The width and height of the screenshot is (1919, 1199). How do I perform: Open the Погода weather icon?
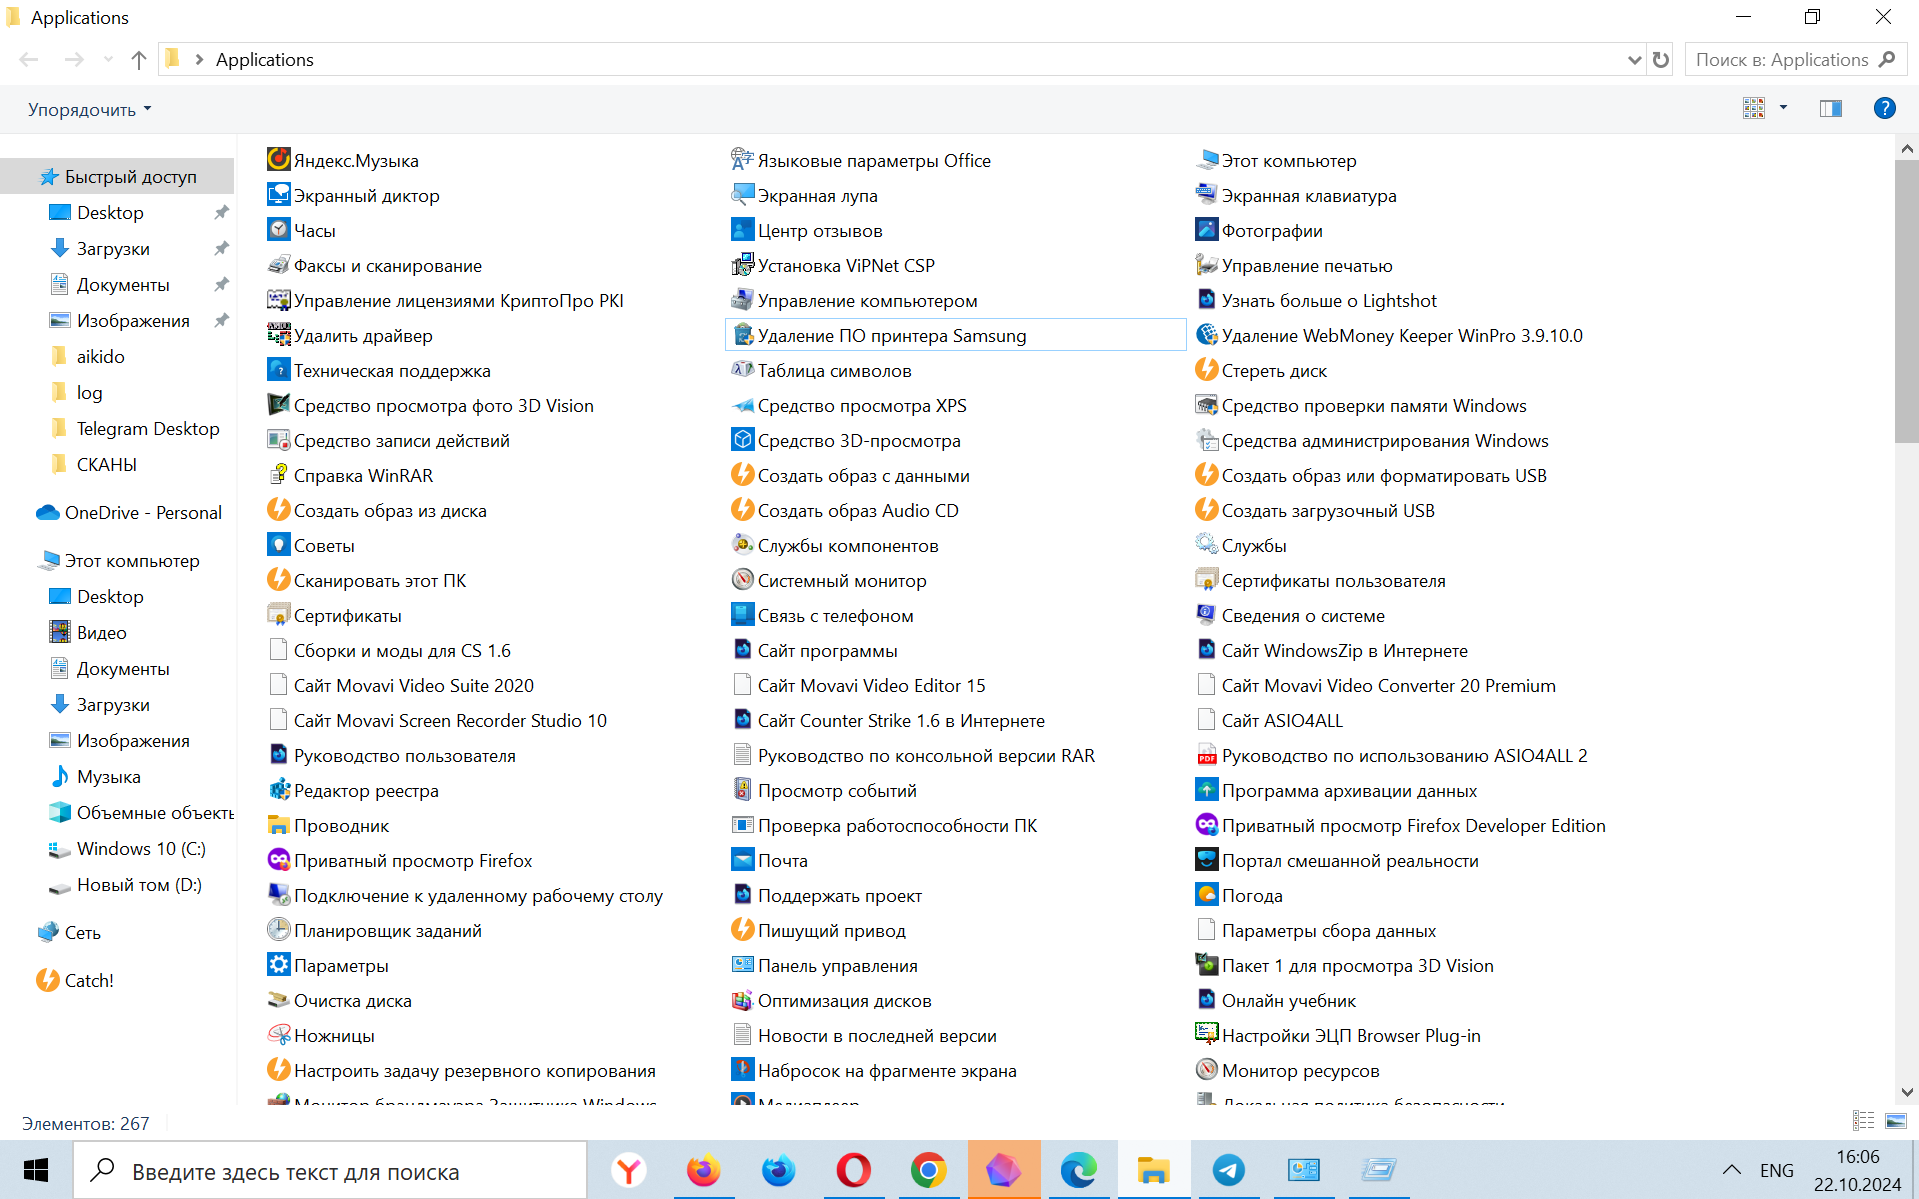[1207, 894]
